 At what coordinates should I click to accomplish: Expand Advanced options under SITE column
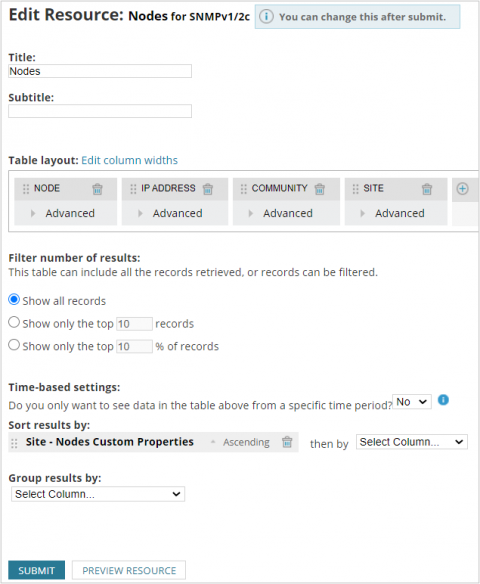coord(393,213)
